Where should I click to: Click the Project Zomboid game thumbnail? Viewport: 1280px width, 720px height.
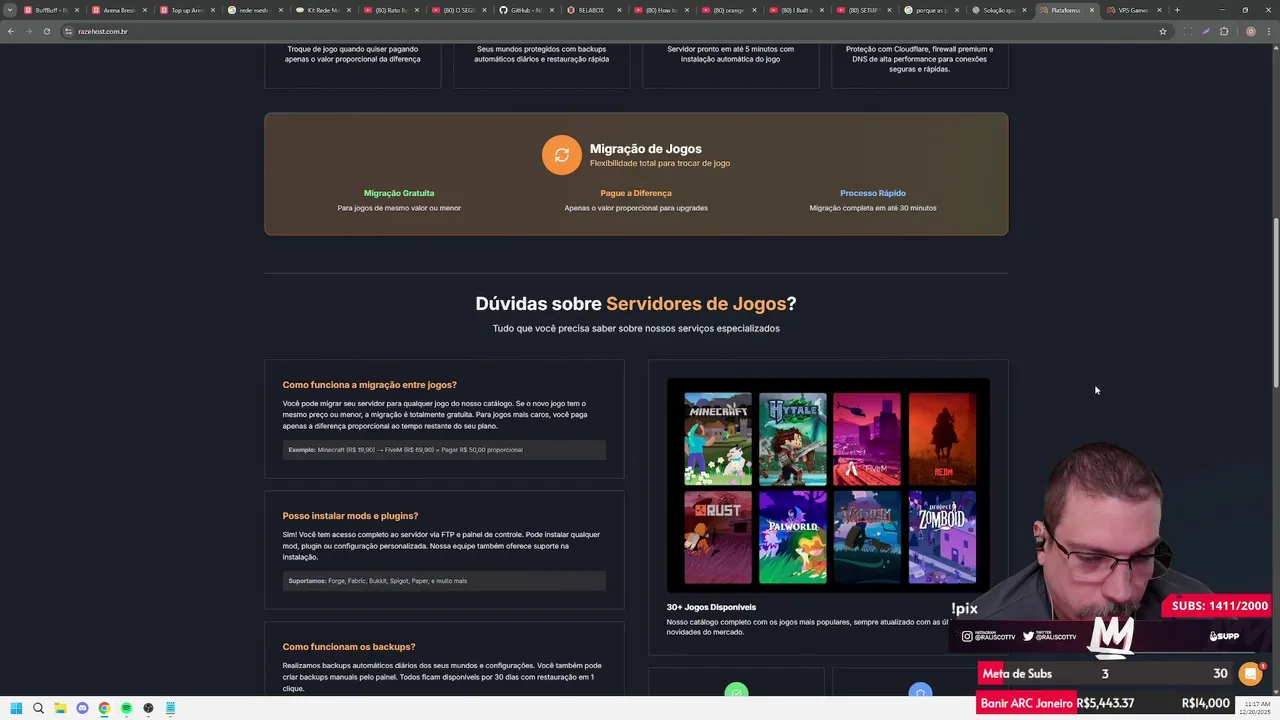[x=942, y=537]
